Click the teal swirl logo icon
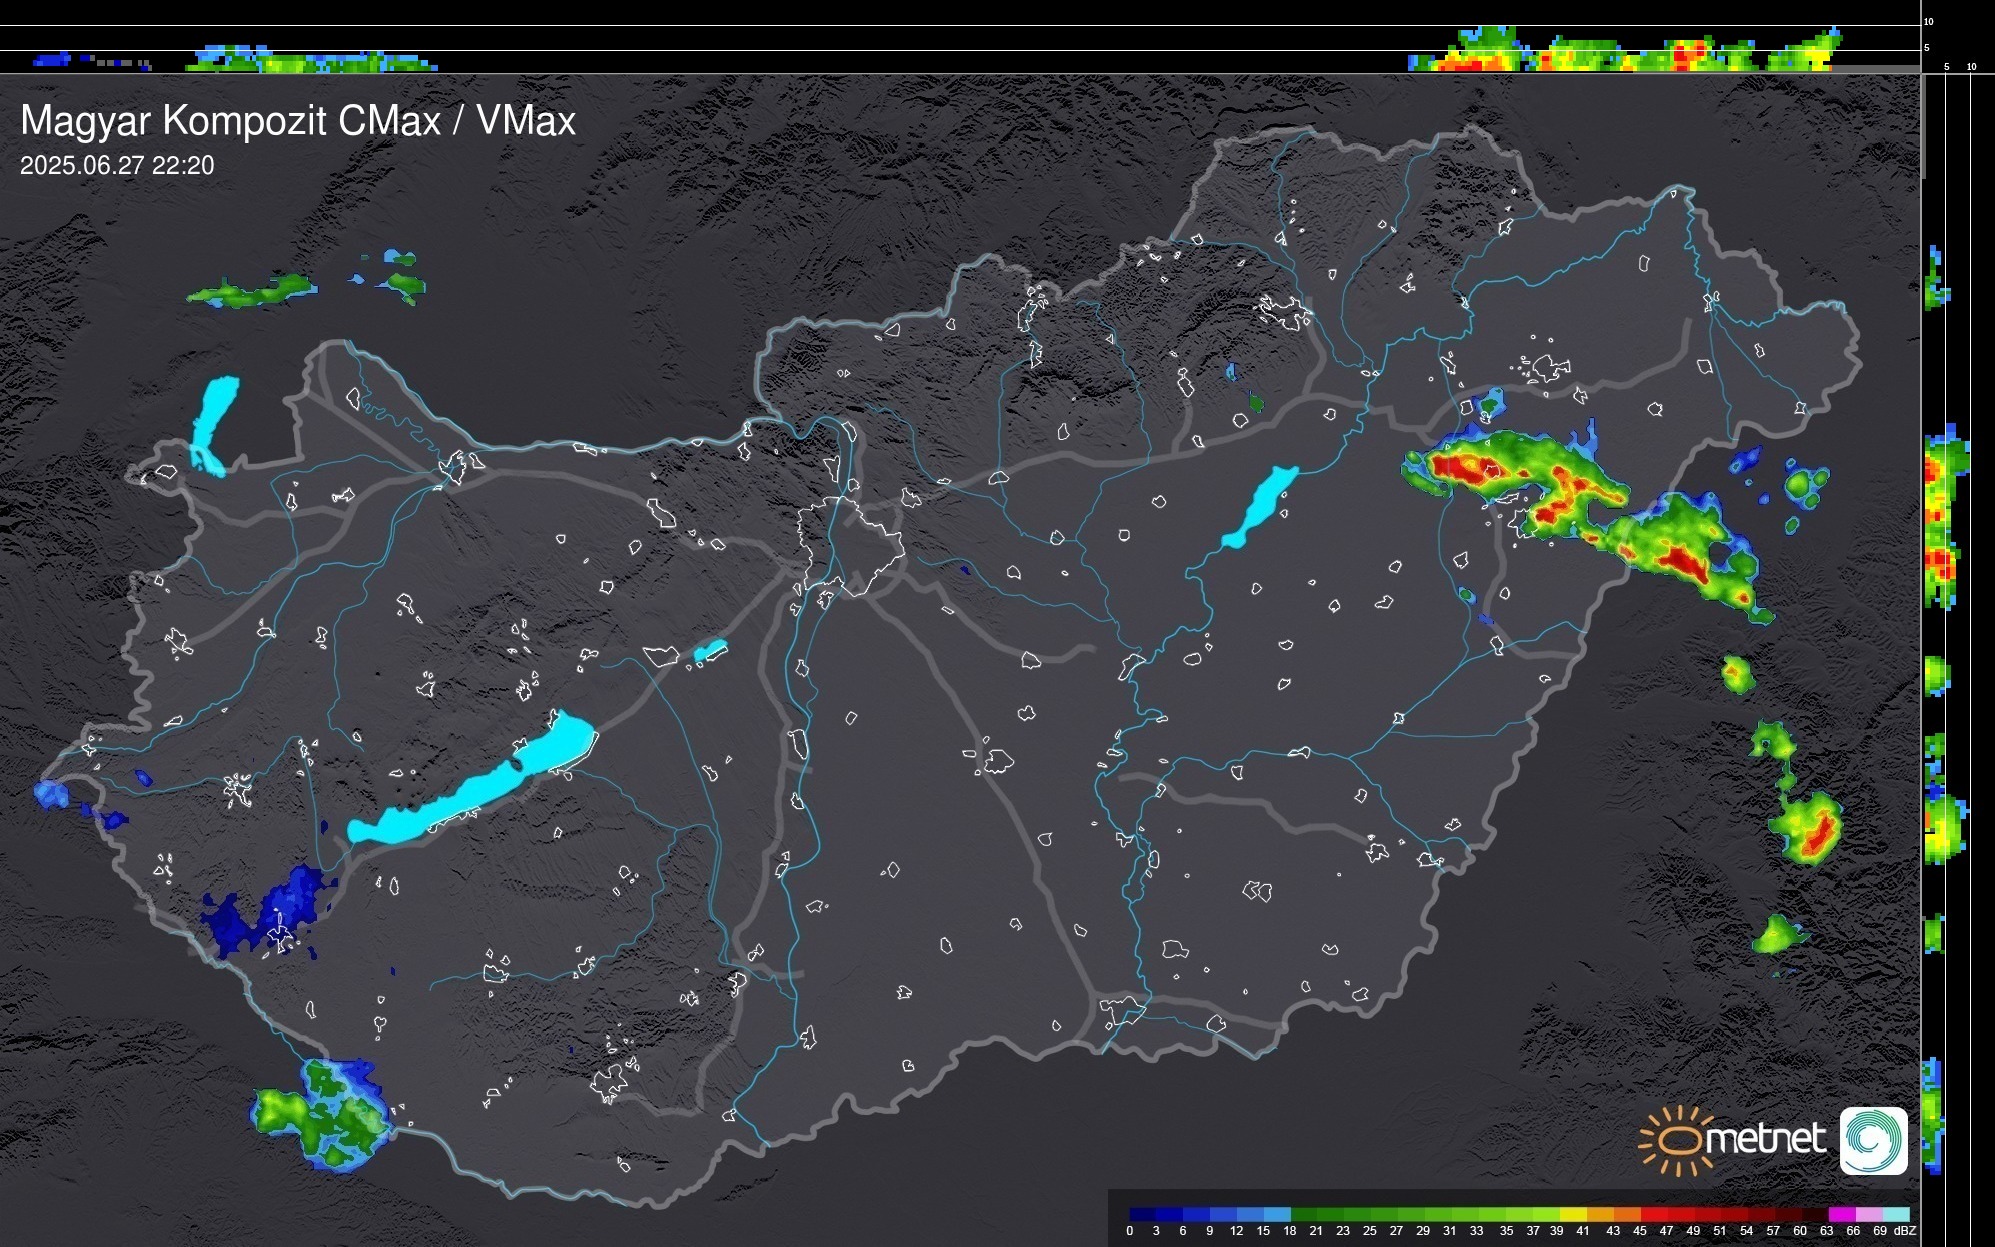Image resolution: width=1995 pixels, height=1247 pixels. (1873, 1140)
